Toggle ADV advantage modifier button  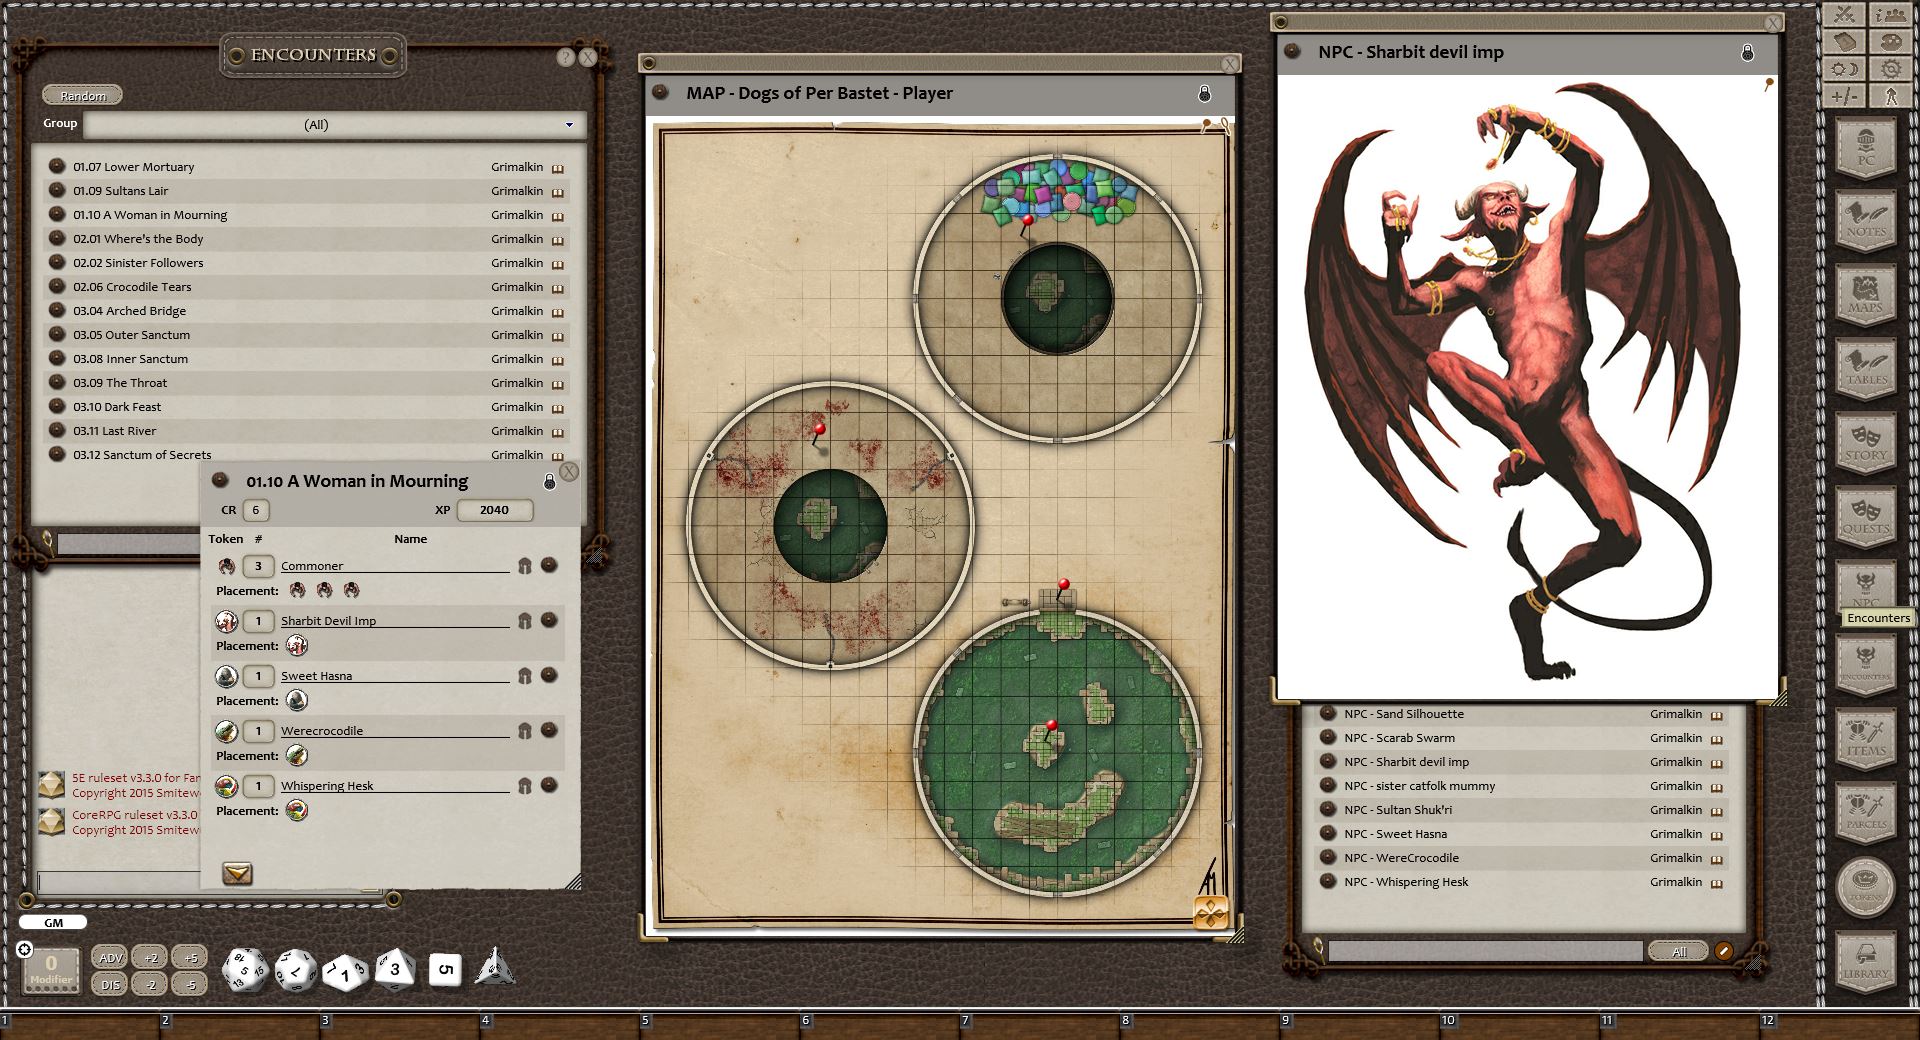(110, 957)
